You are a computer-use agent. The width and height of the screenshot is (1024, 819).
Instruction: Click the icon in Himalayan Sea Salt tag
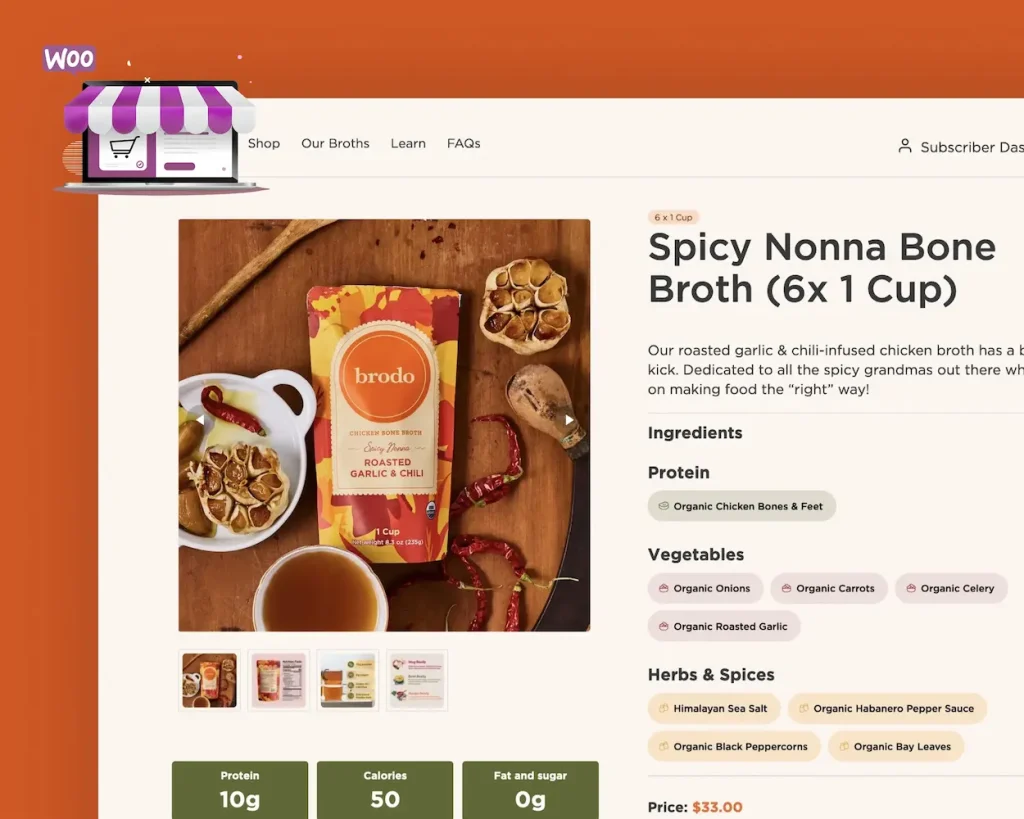664,709
